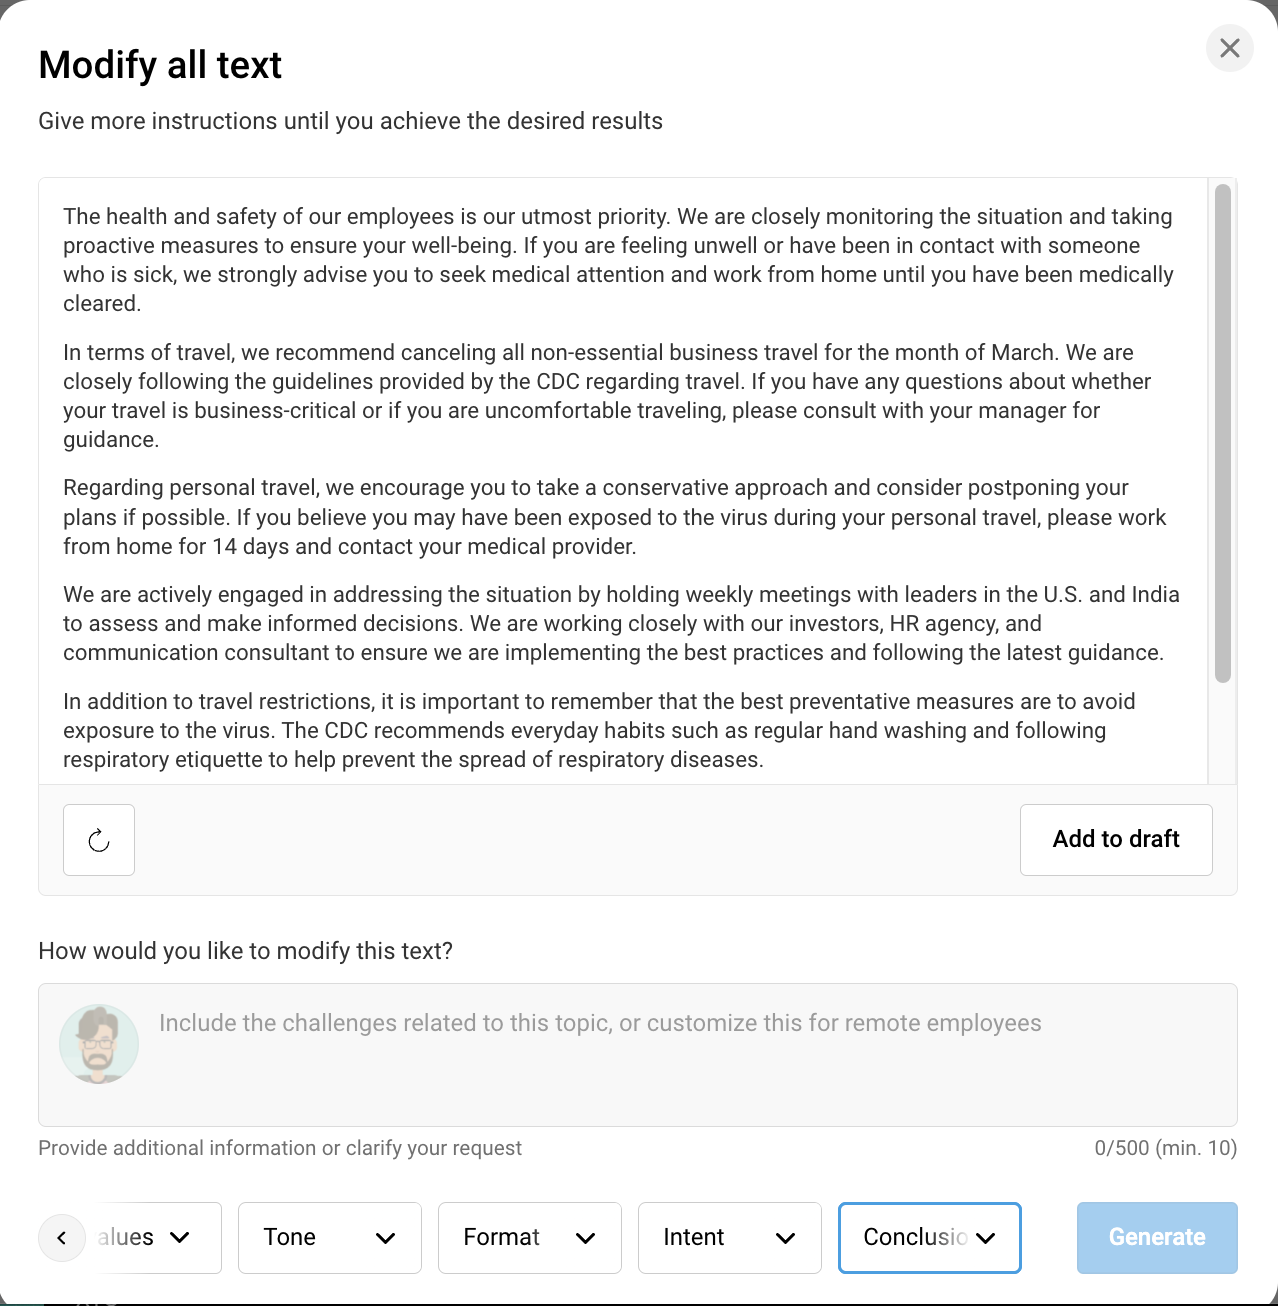Regenerate the suggested text with the refresh icon
The width and height of the screenshot is (1278, 1306).
tap(98, 840)
